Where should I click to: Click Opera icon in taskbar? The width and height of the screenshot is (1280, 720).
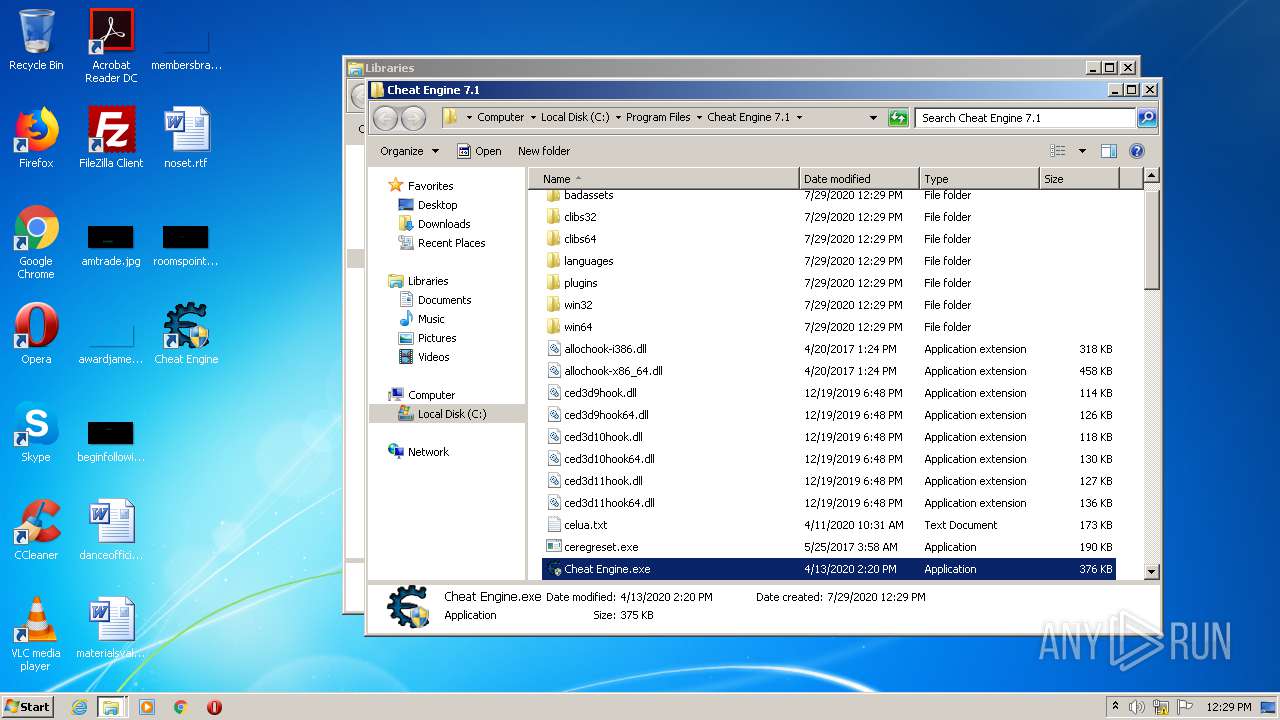coord(214,707)
